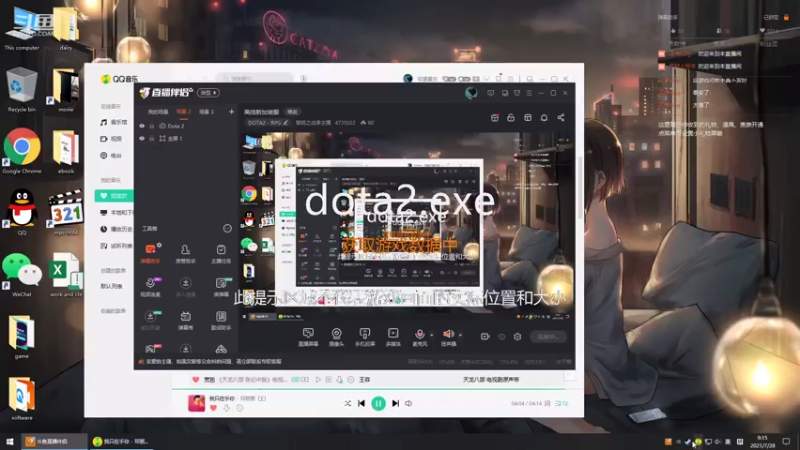The image size is (800, 450).
Task: Open 音乐馆 in QQ Music sidebar
Action: pyautogui.click(x=114, y=122)
